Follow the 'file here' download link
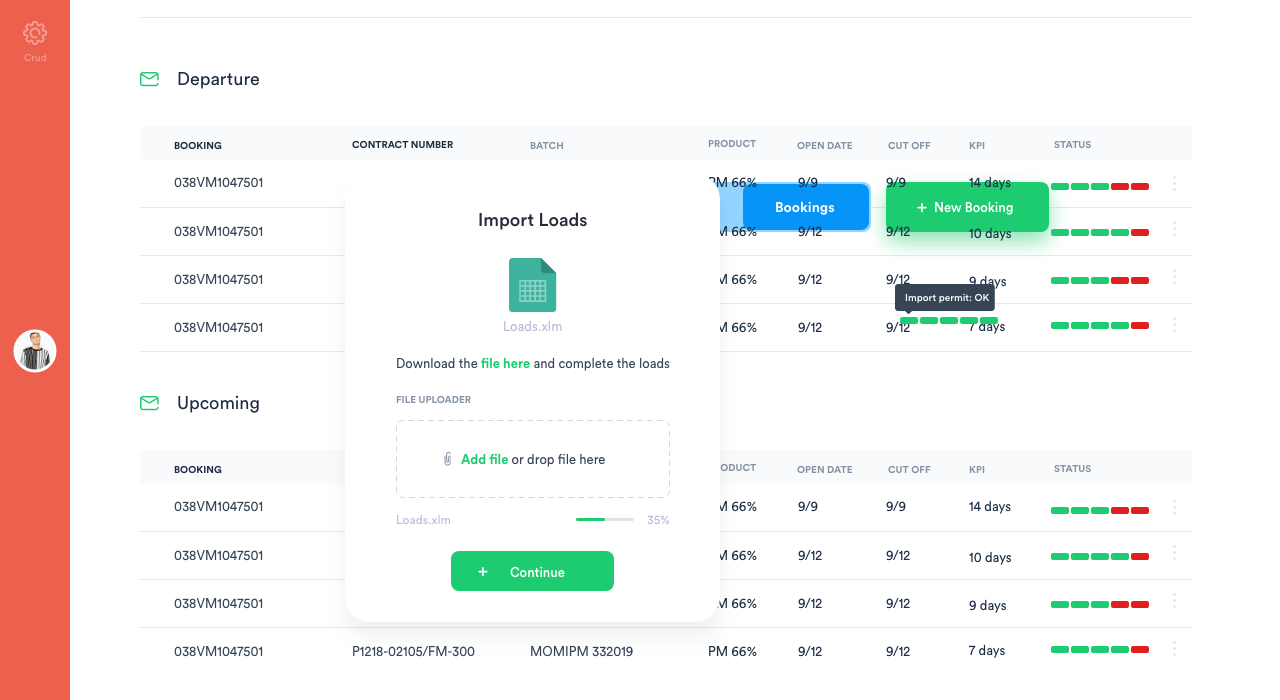 pos(505,363)
